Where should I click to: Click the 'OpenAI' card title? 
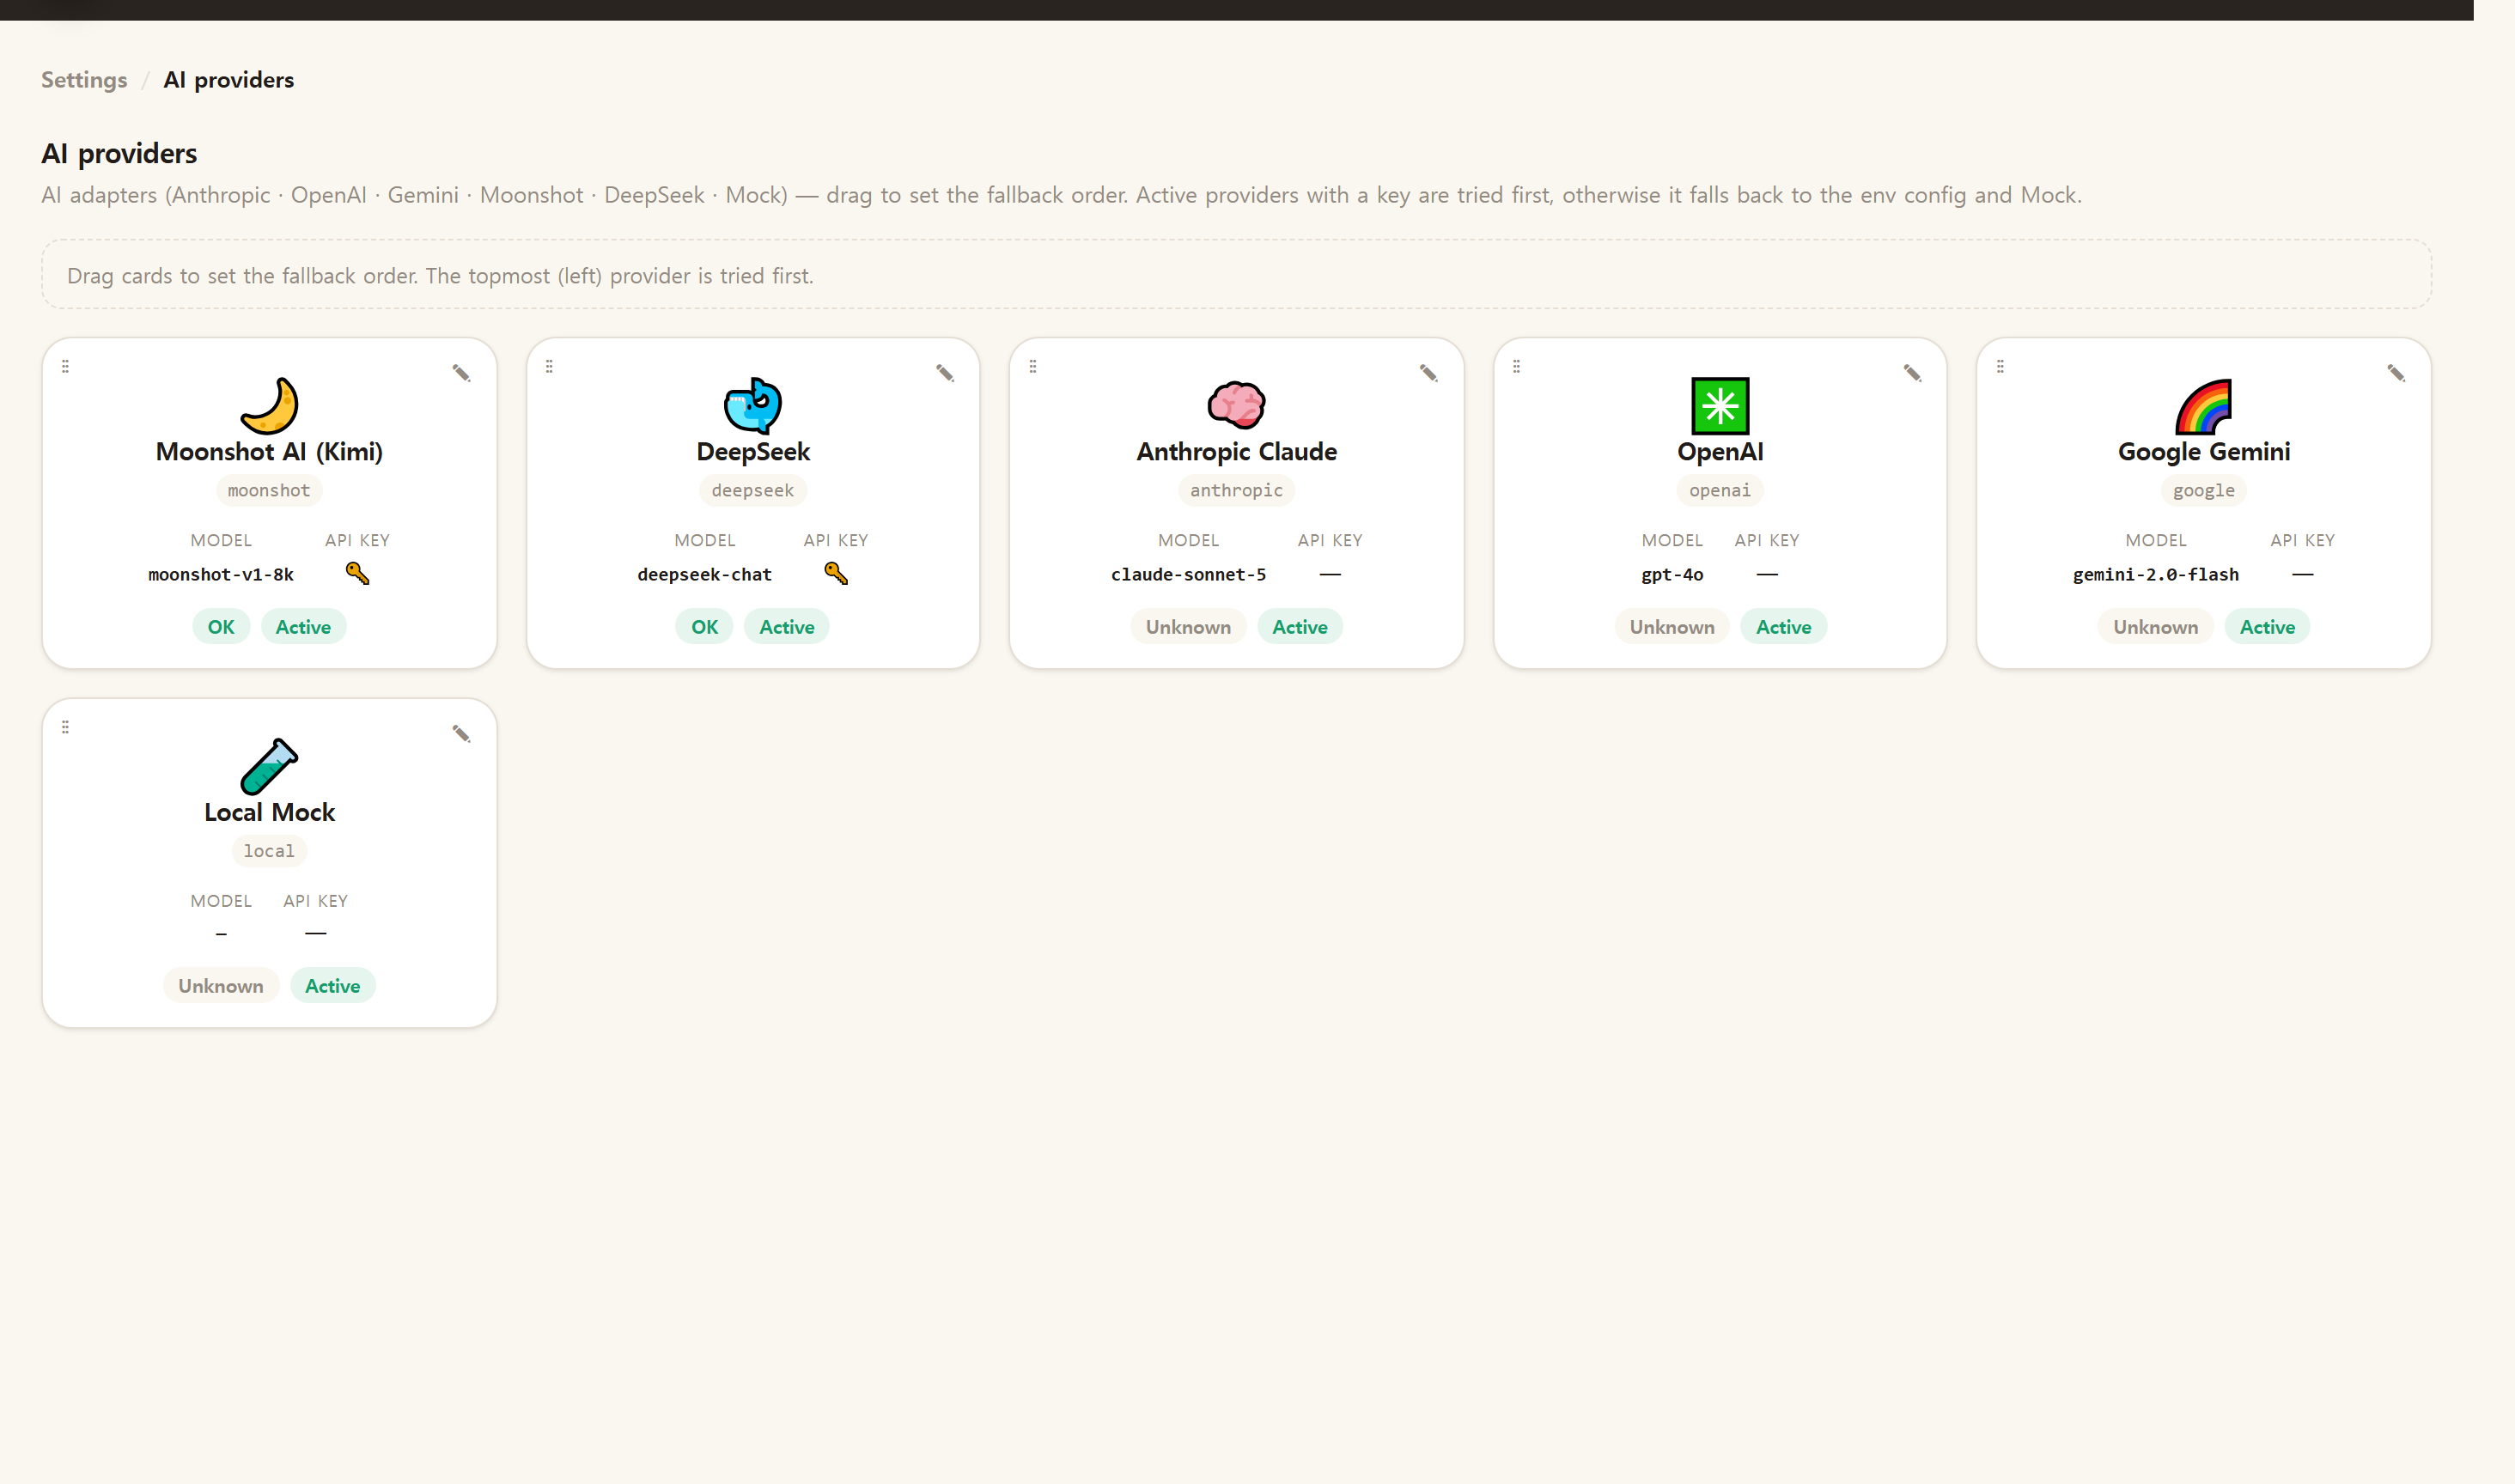(1720, 452)
